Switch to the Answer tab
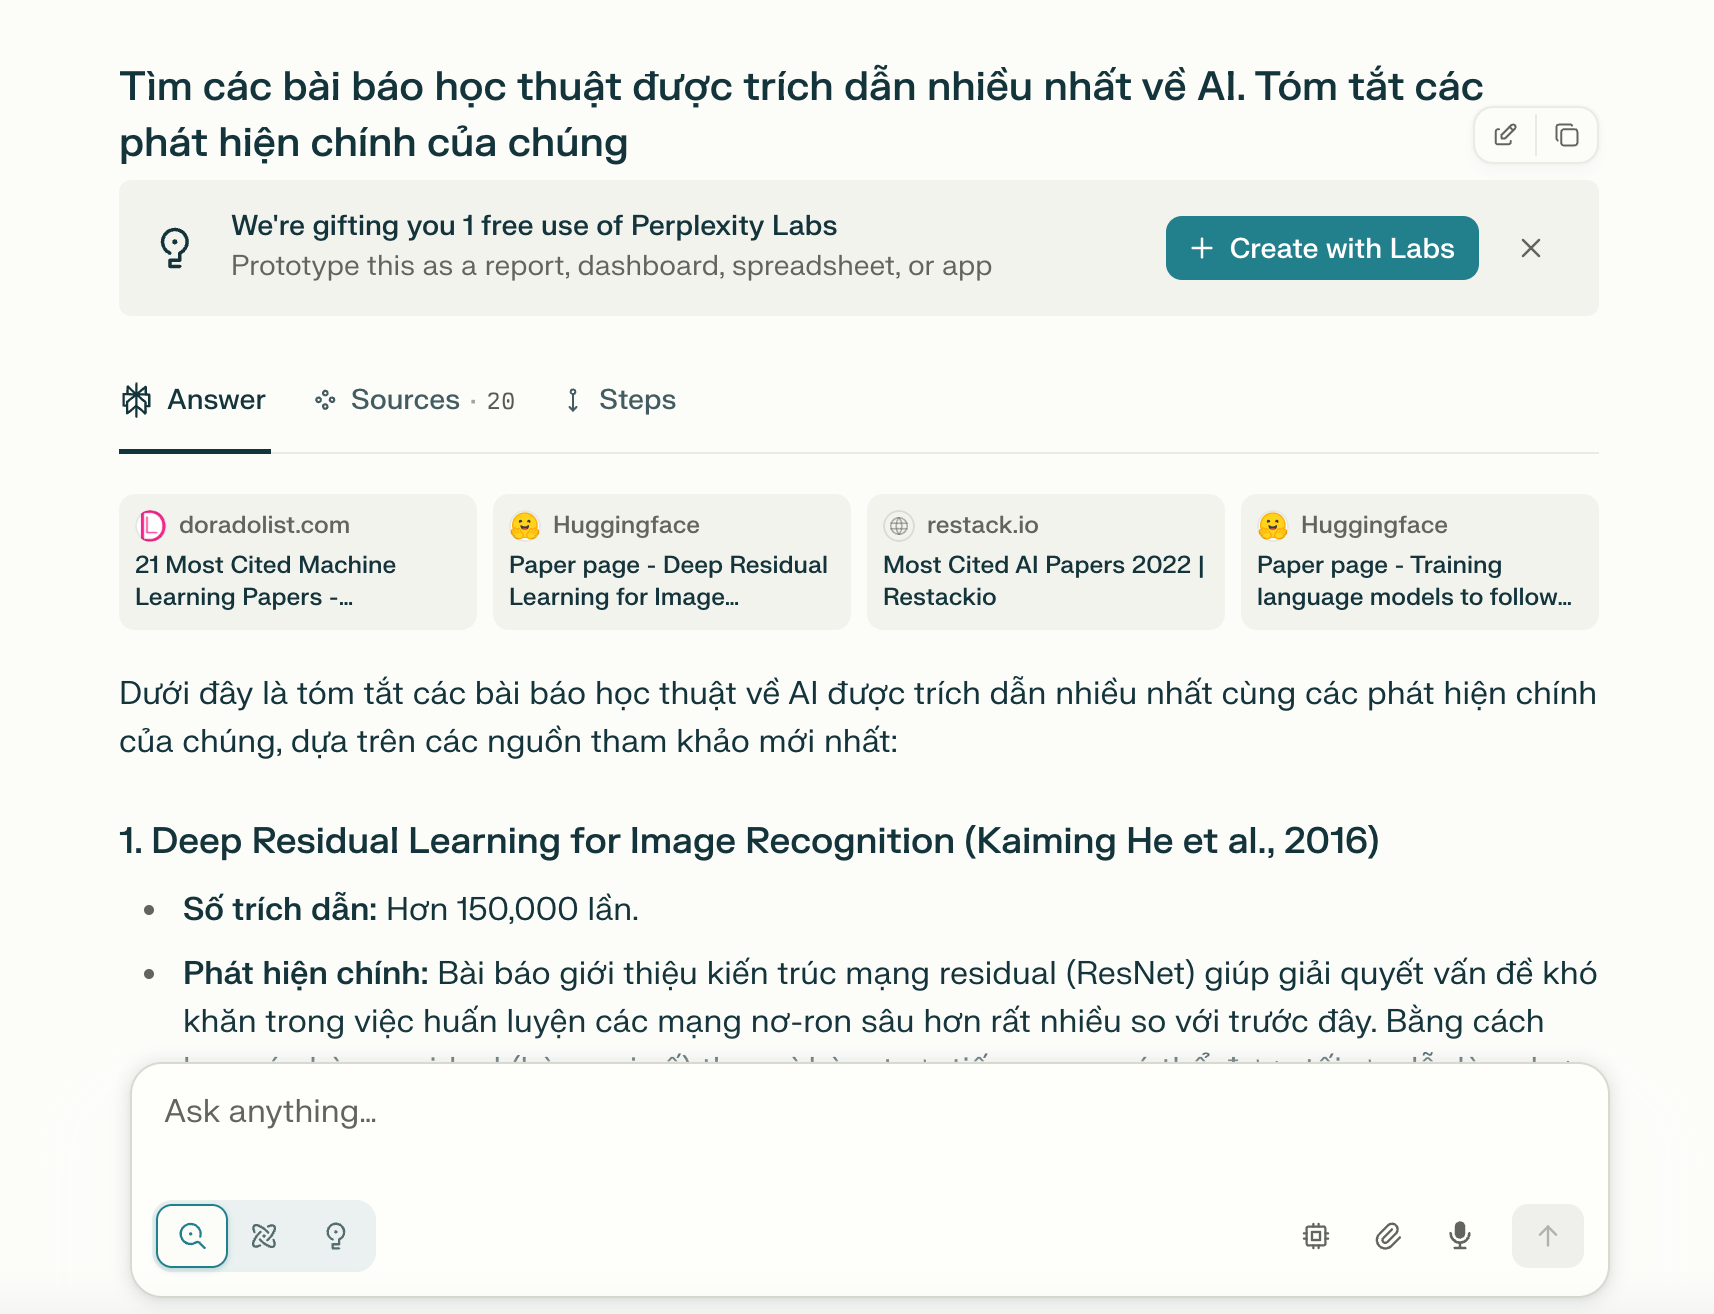This screenshot has height=1314, width=1714. pyautogui.click(x=194, y=400)
